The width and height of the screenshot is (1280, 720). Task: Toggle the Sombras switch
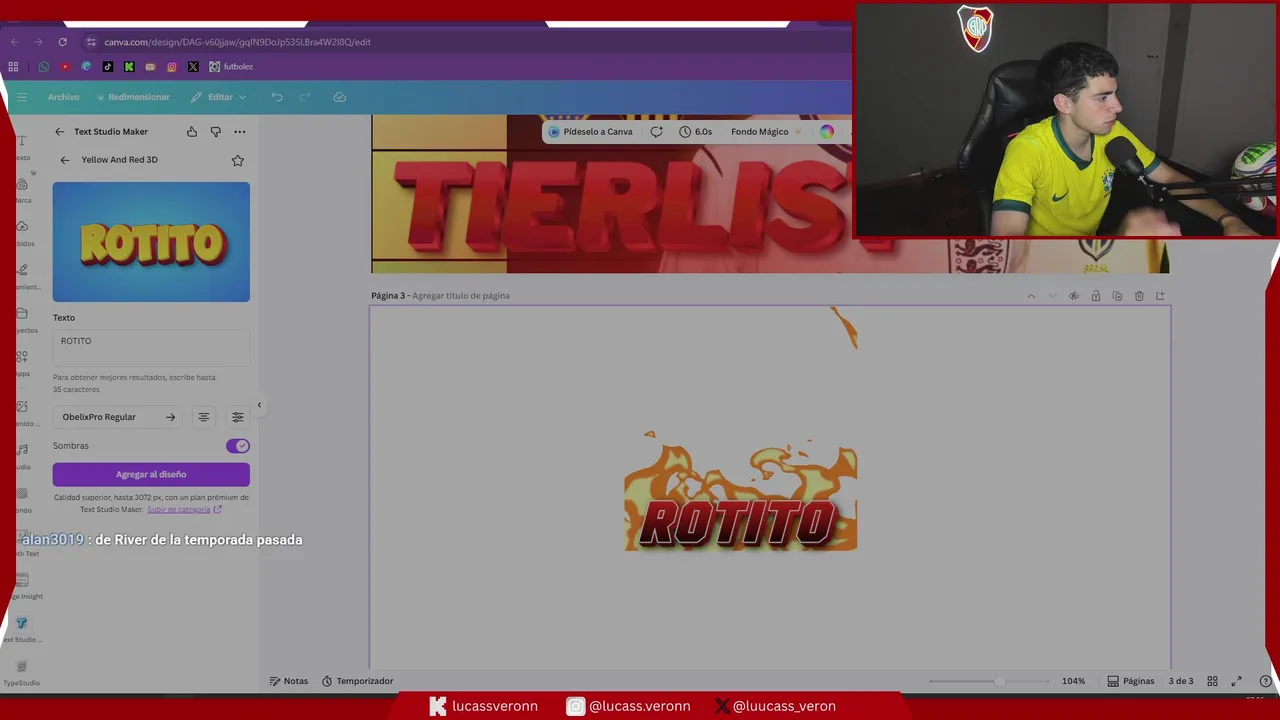(237, 446)
